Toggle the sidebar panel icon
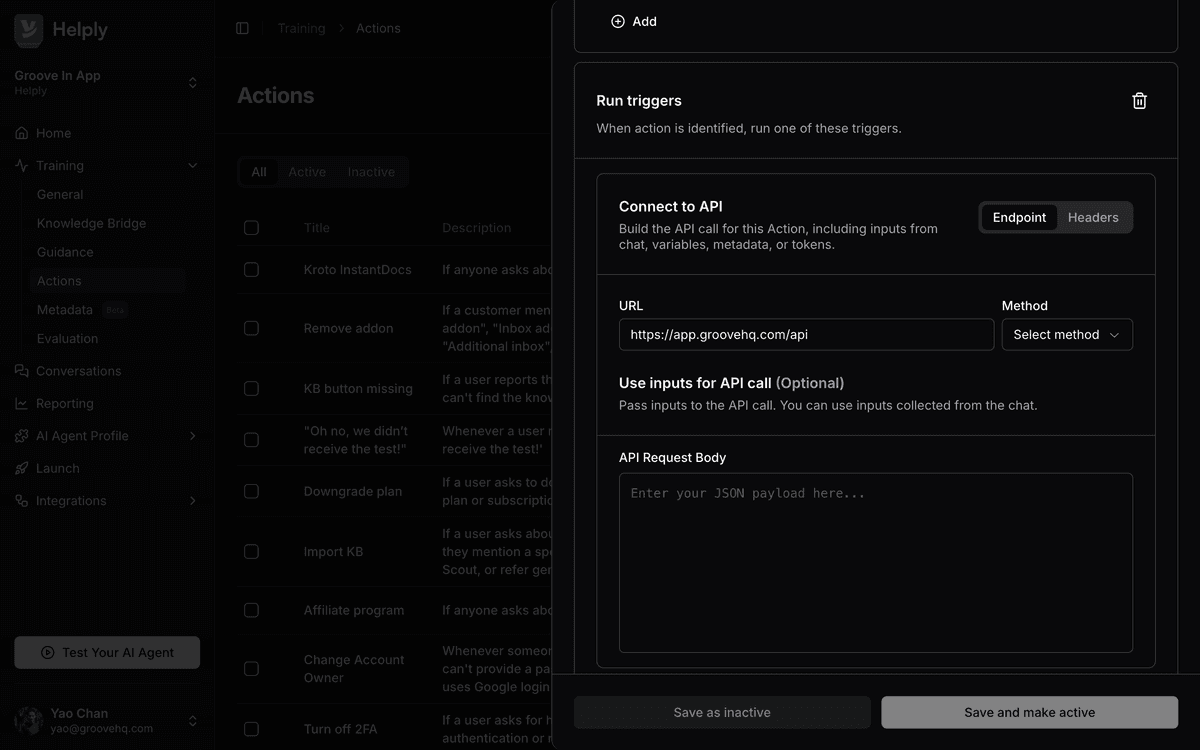 point(242,28)
